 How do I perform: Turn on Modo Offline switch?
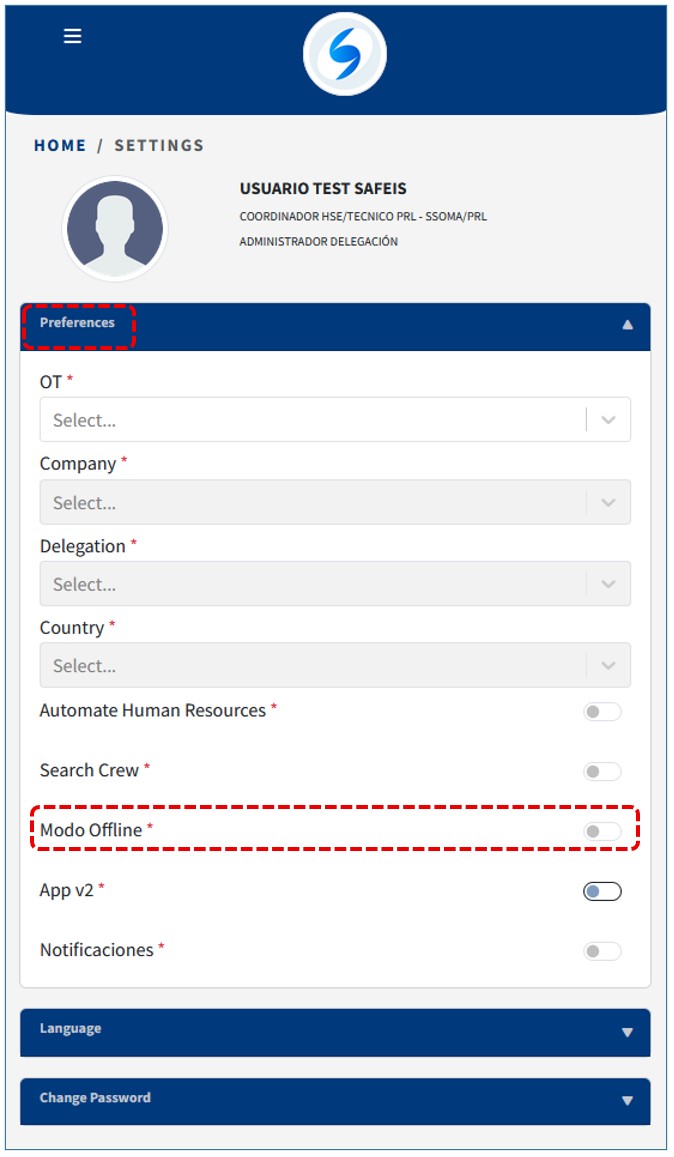point(602,831)
